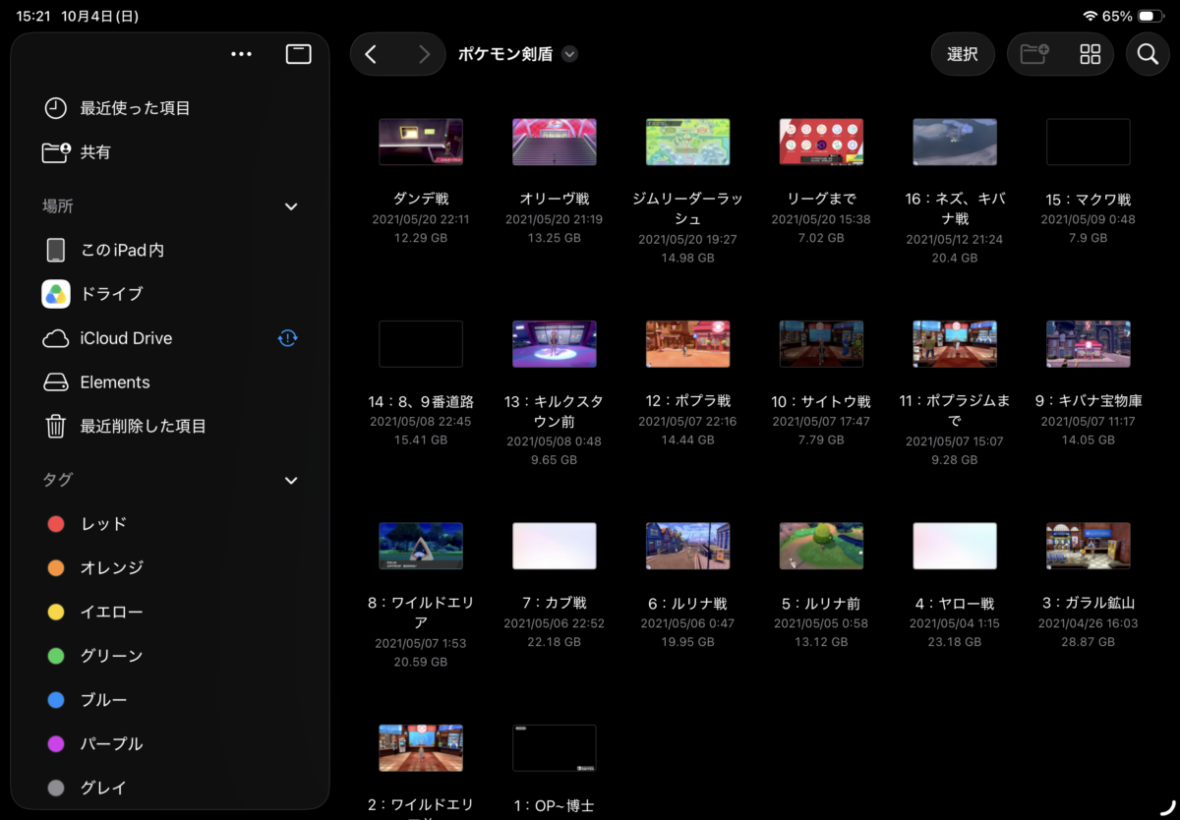
Task: Click the 15：マクワ戦 file name
Action: click(1088, 199)
